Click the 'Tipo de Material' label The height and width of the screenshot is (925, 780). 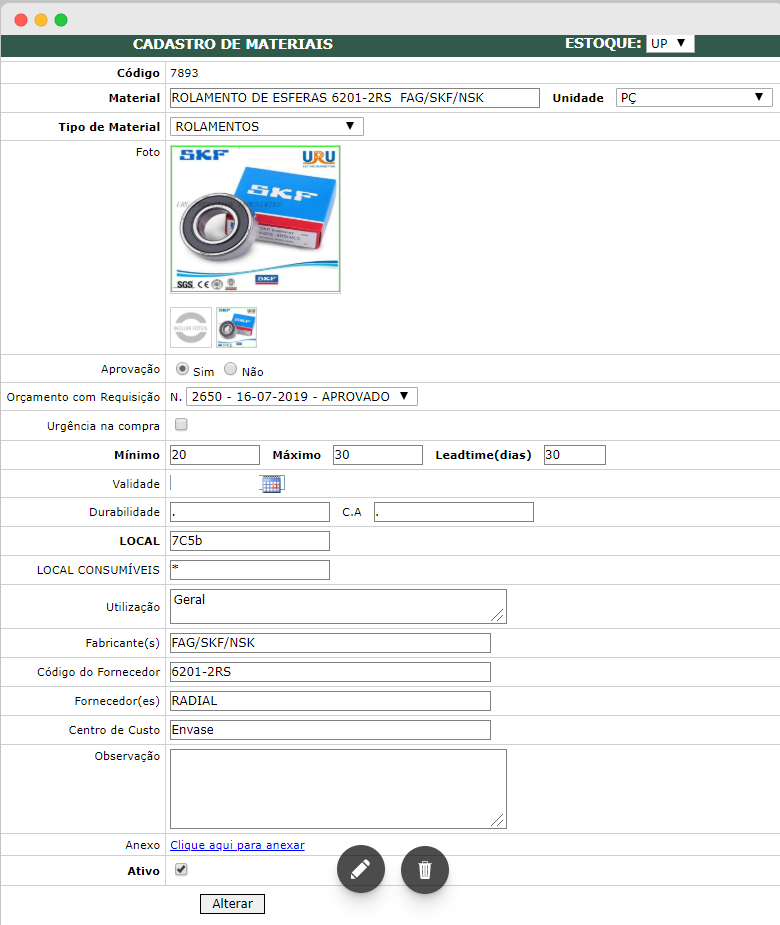(x=109, y=127)
